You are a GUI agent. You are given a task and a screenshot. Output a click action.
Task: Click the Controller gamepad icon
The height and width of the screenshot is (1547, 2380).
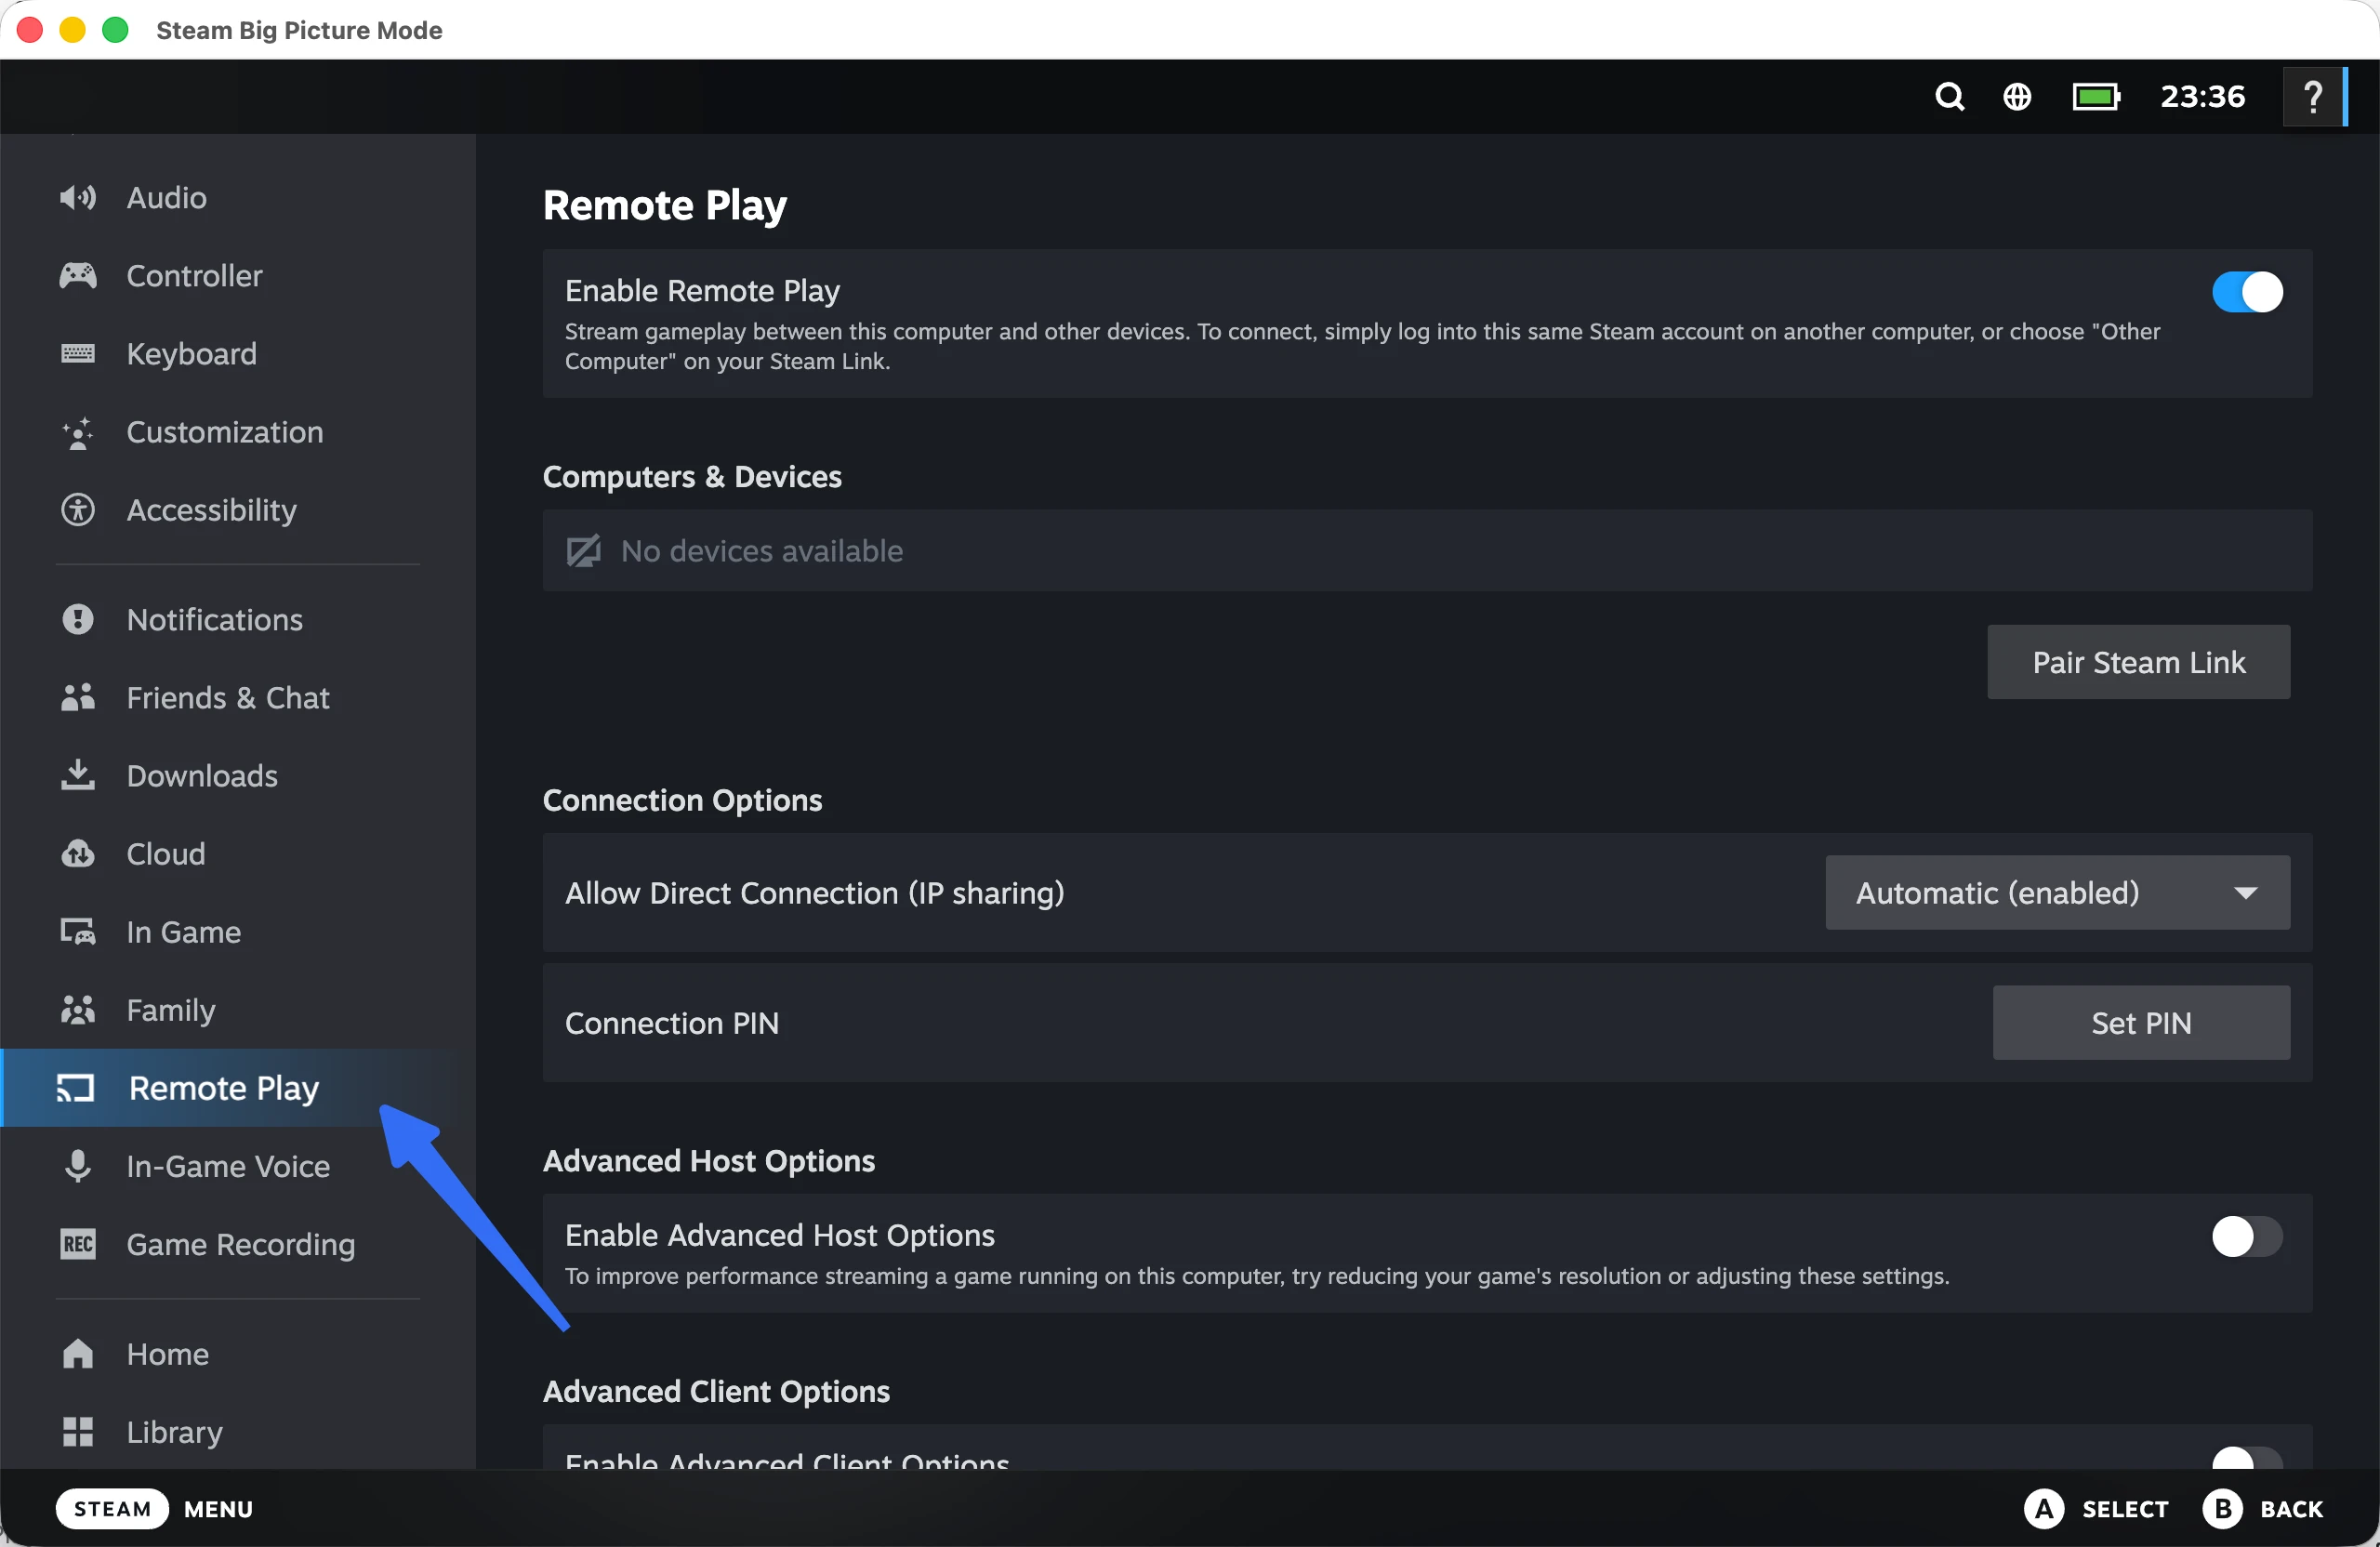pos(78,275)
